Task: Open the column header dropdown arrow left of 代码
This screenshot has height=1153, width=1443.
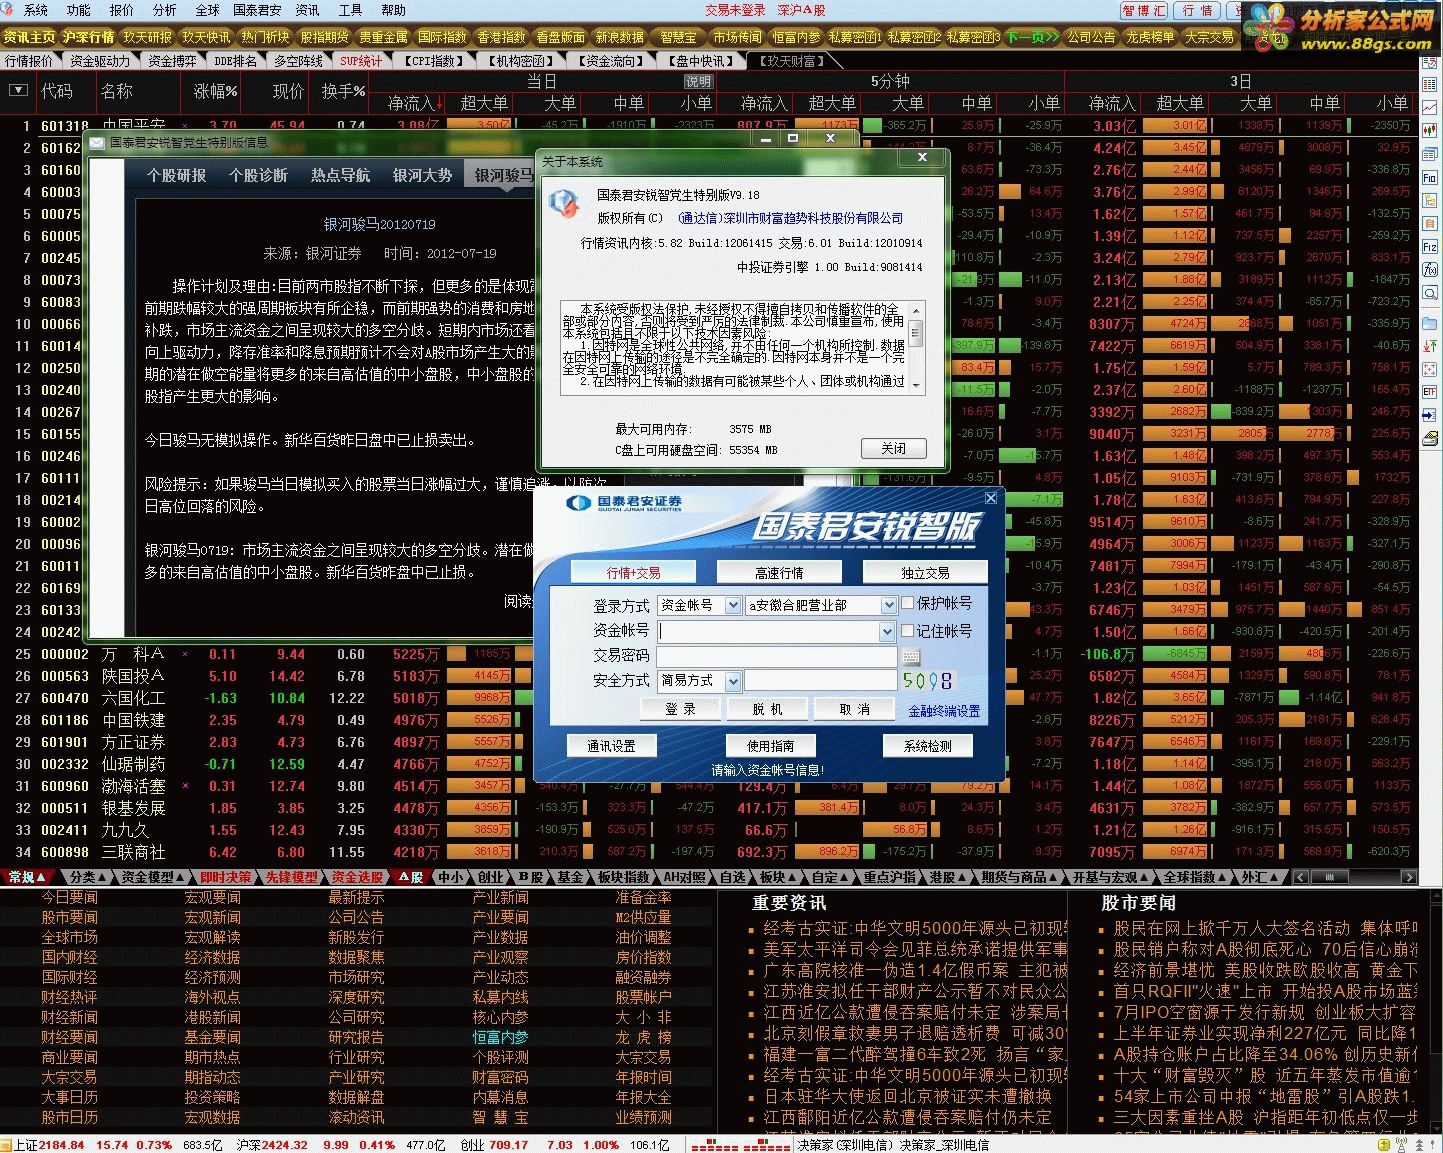Action: coord(17,90)
